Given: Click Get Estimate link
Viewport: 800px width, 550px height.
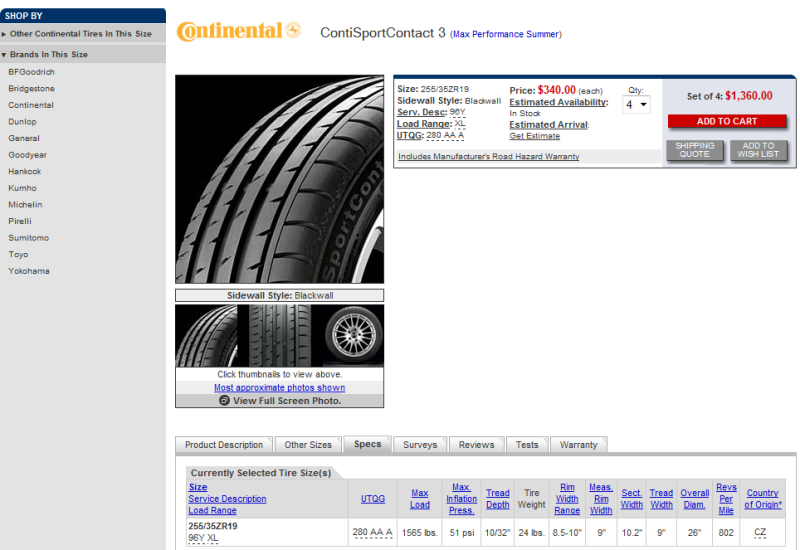Looking at the screenshot, I should [534, 136].
